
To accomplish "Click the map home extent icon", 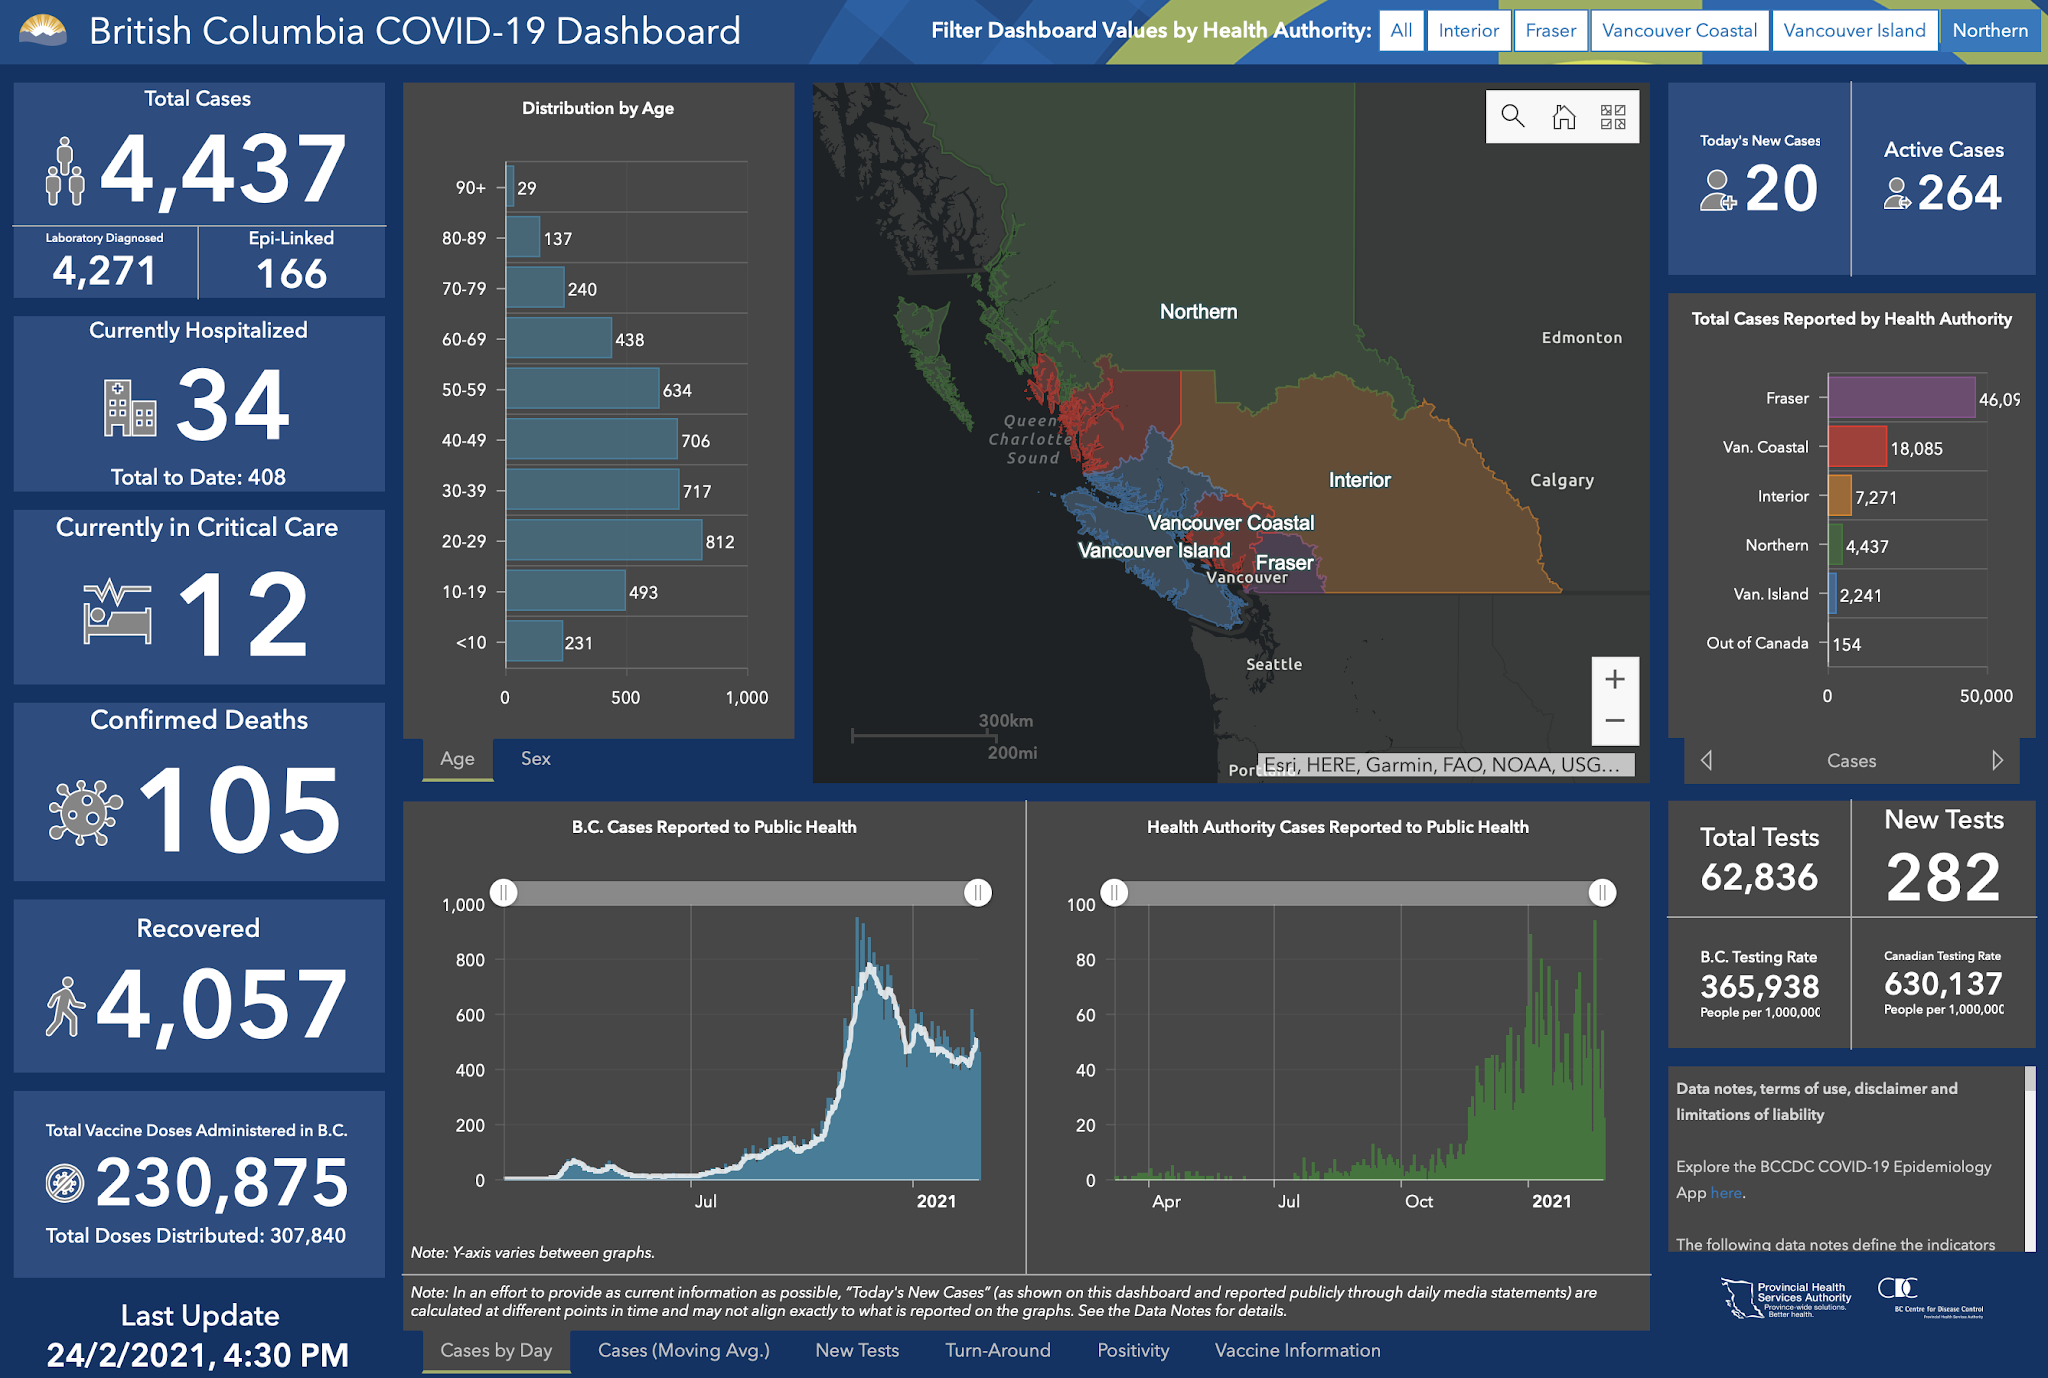I will pyautogui.click(x=1563, y=117).
